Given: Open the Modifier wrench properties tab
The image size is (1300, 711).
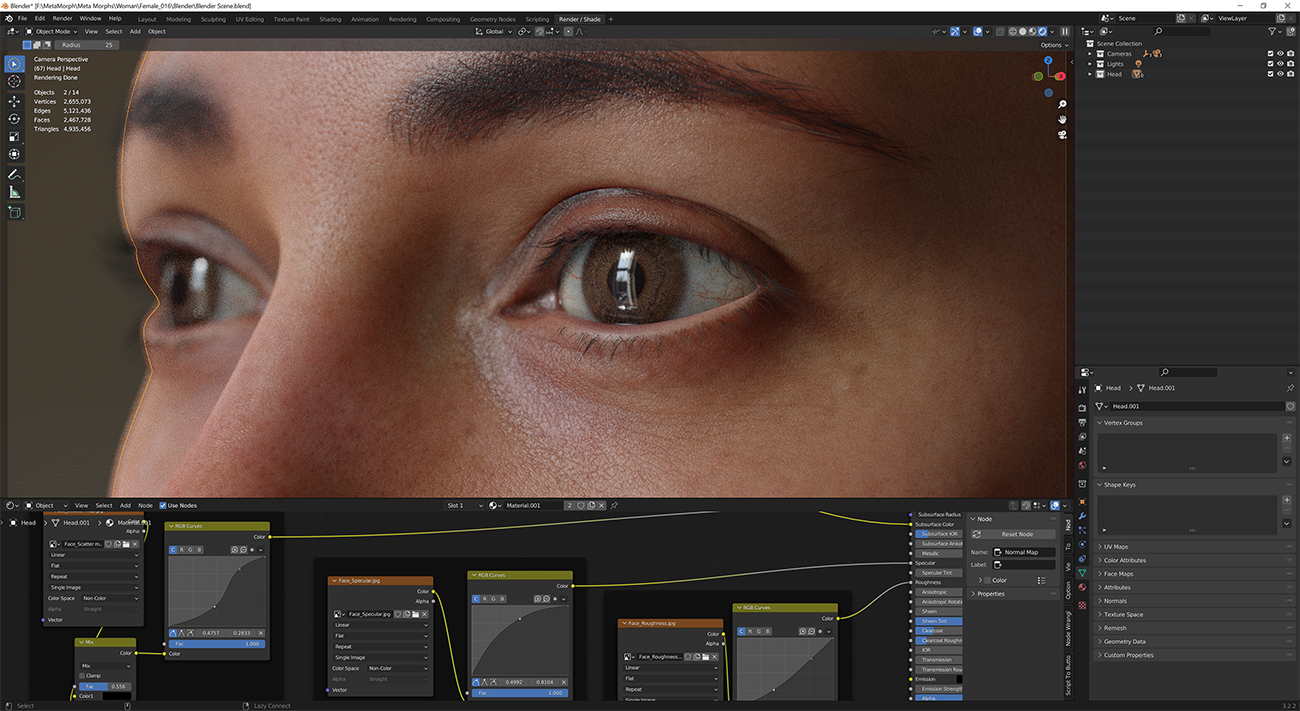Looking at the screenshot, I should click(1082, 515).
